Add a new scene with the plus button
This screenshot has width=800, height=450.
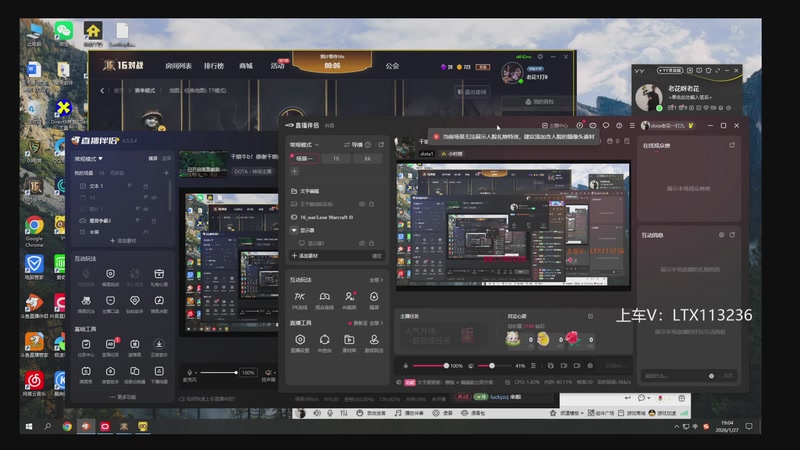[294, 172]
